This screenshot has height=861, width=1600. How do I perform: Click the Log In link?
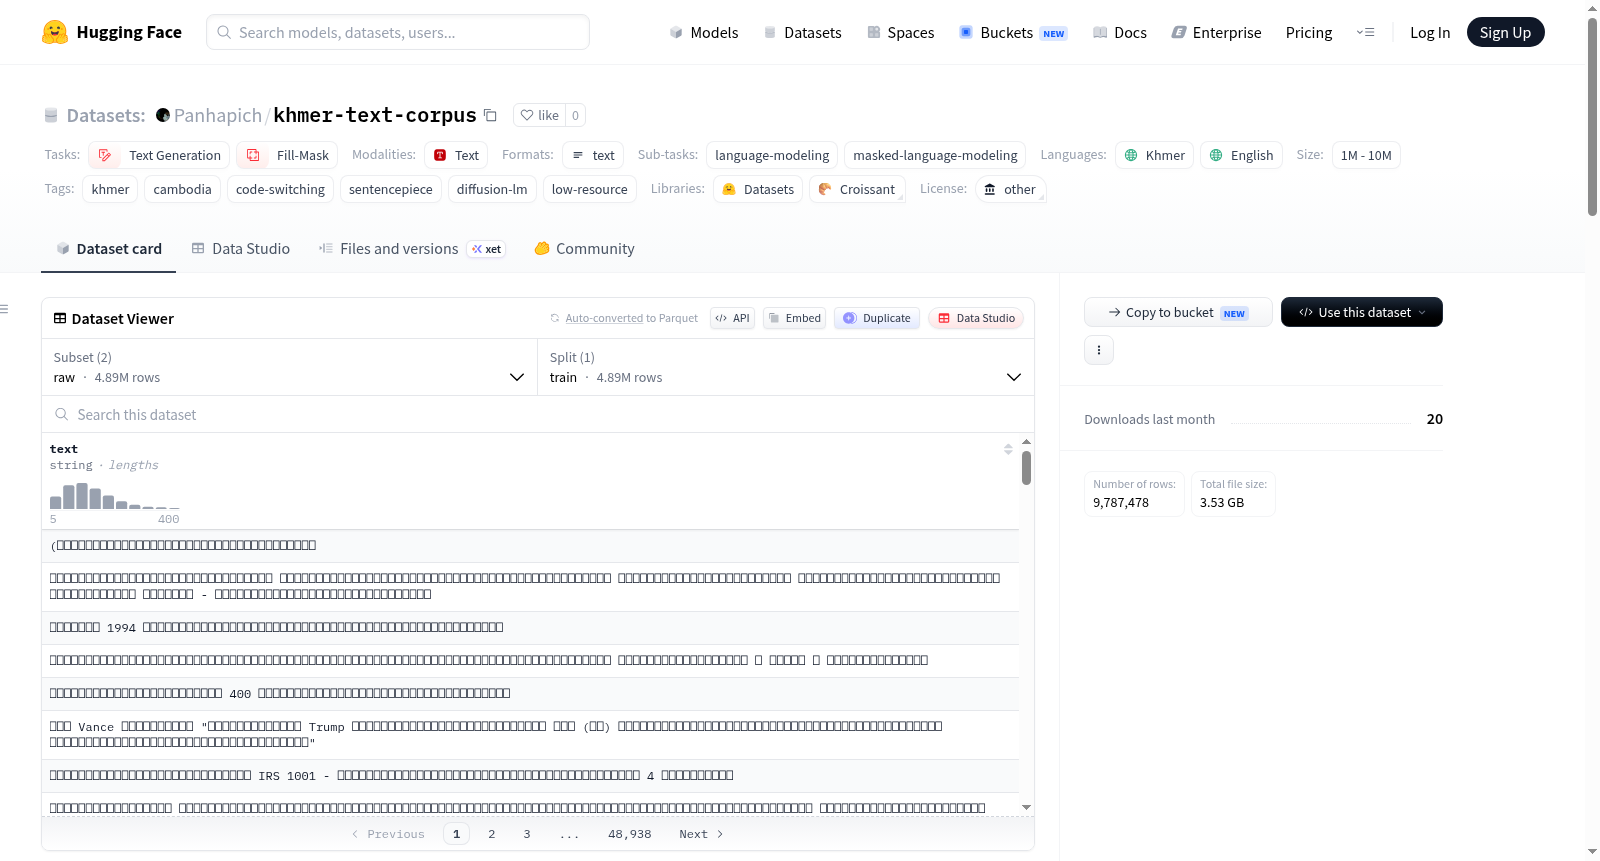(x=1430, y=32)
